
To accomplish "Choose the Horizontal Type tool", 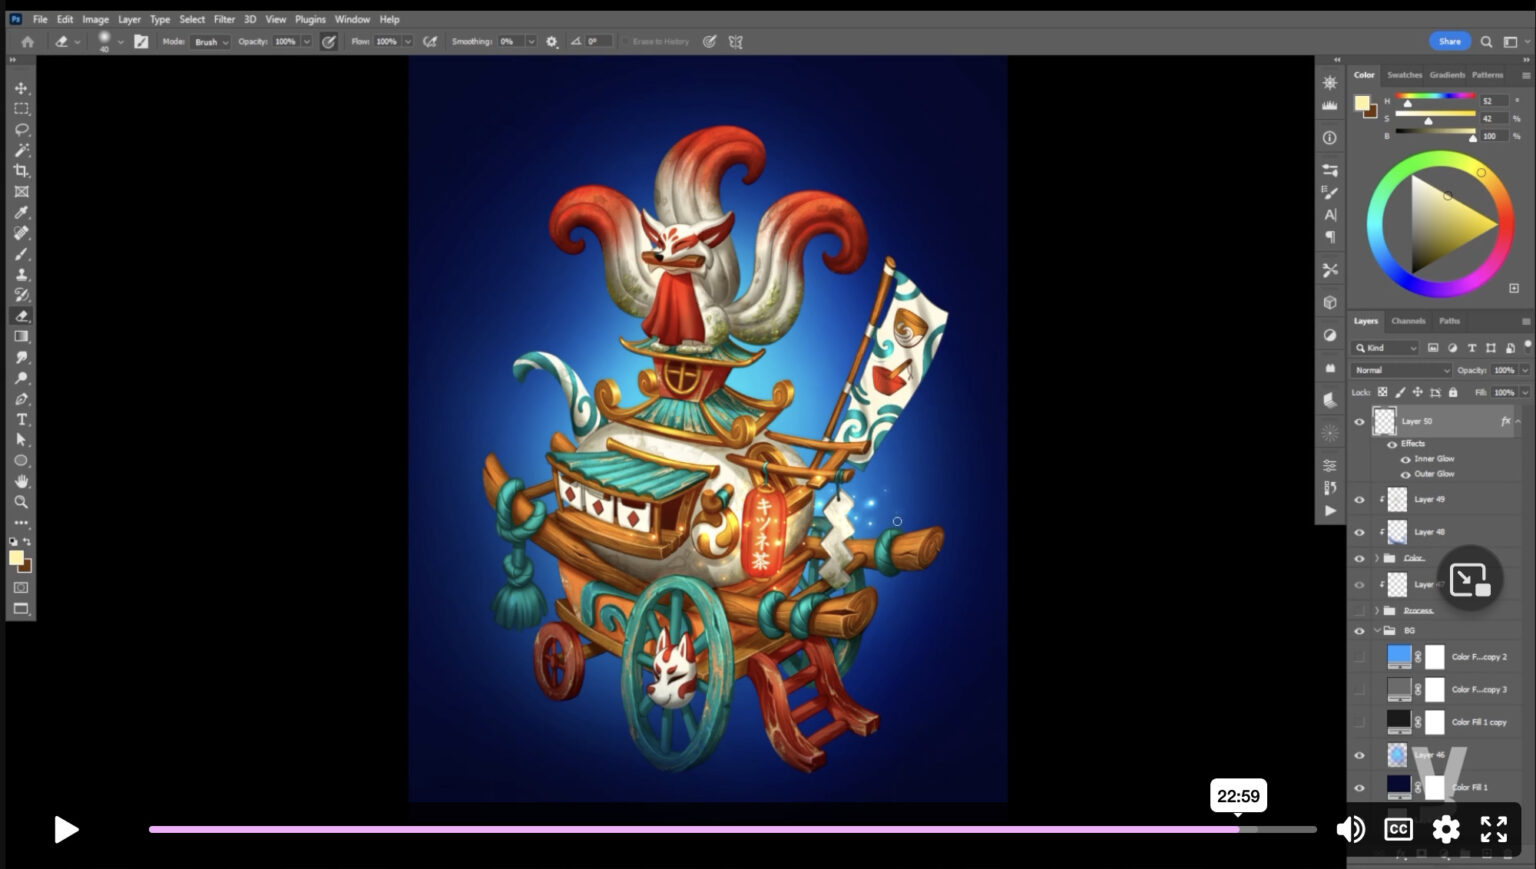I will pyautogui.click(x=21, y=419).
